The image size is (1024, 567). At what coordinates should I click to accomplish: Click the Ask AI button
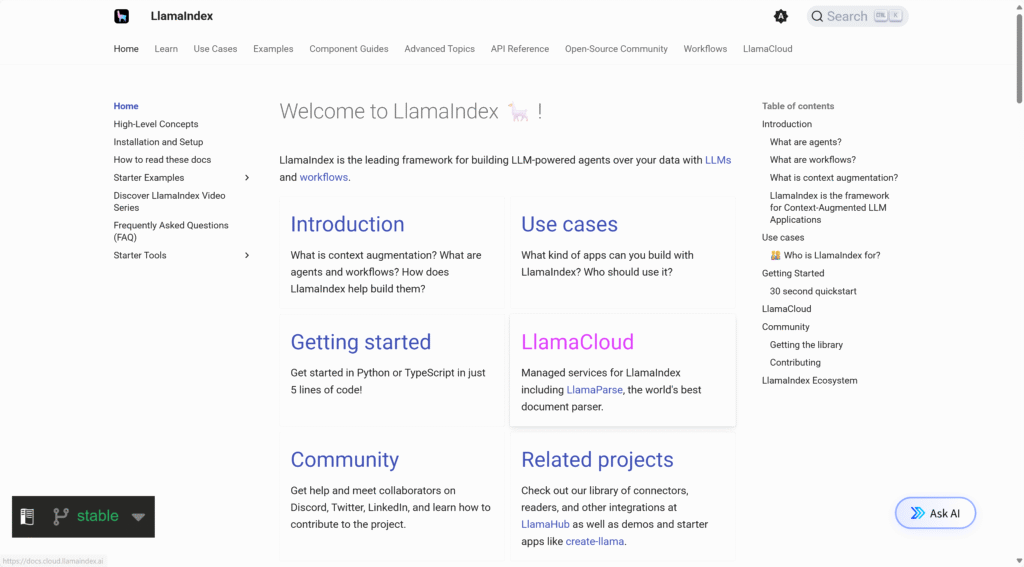click(x=935, y=513)
